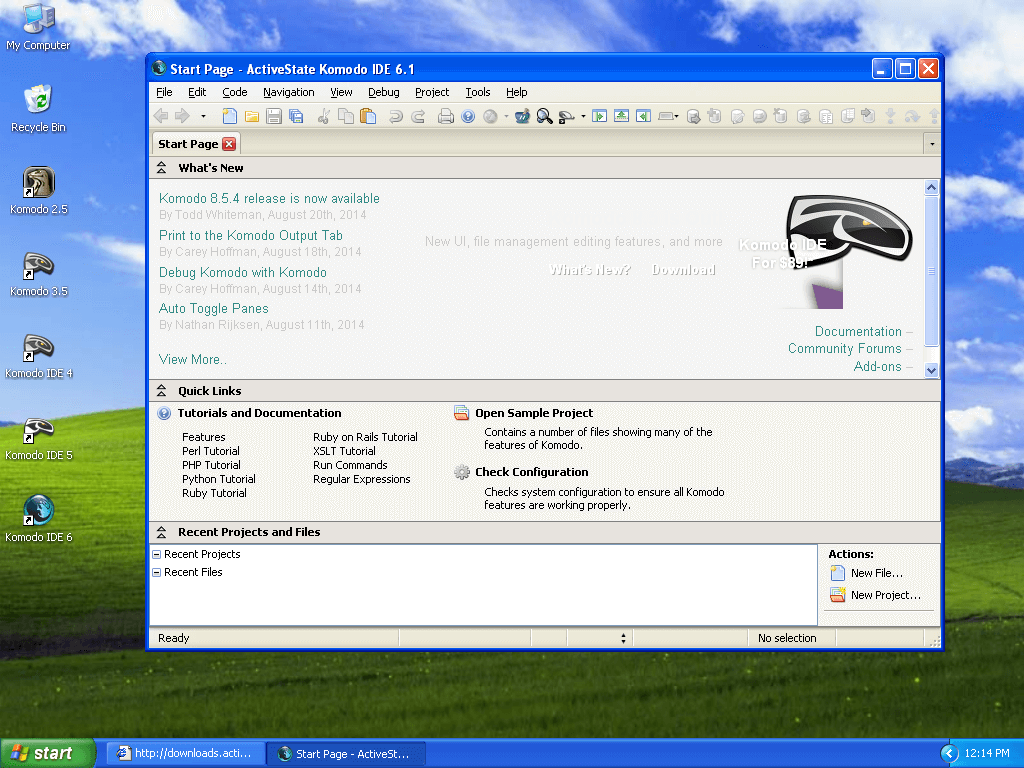Collapse the Recent Files tree node
This screenshot has height=768, width=1024.
157,572
